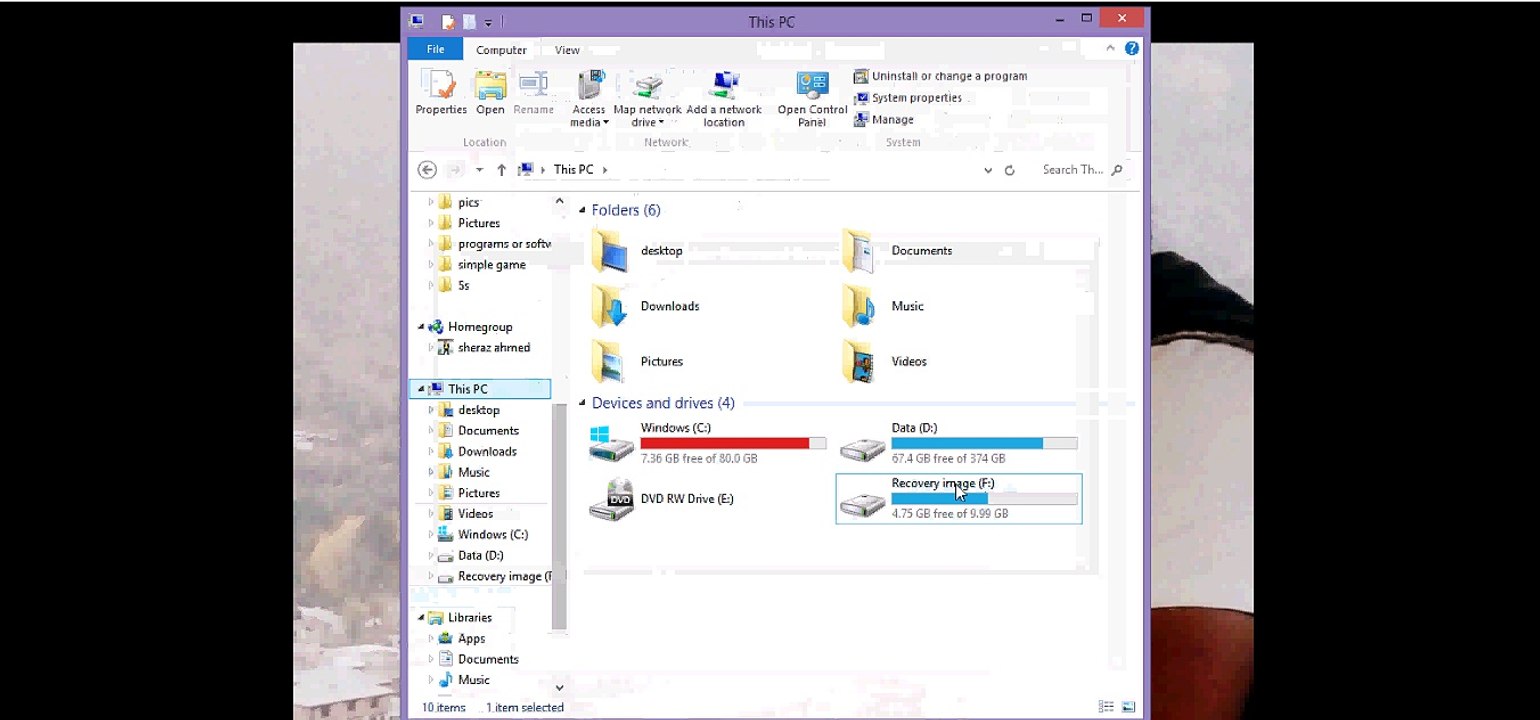Click the Data (D:) blue usage bar
The width and height of the screenshot is (1540, 720).
click(984, 443)
